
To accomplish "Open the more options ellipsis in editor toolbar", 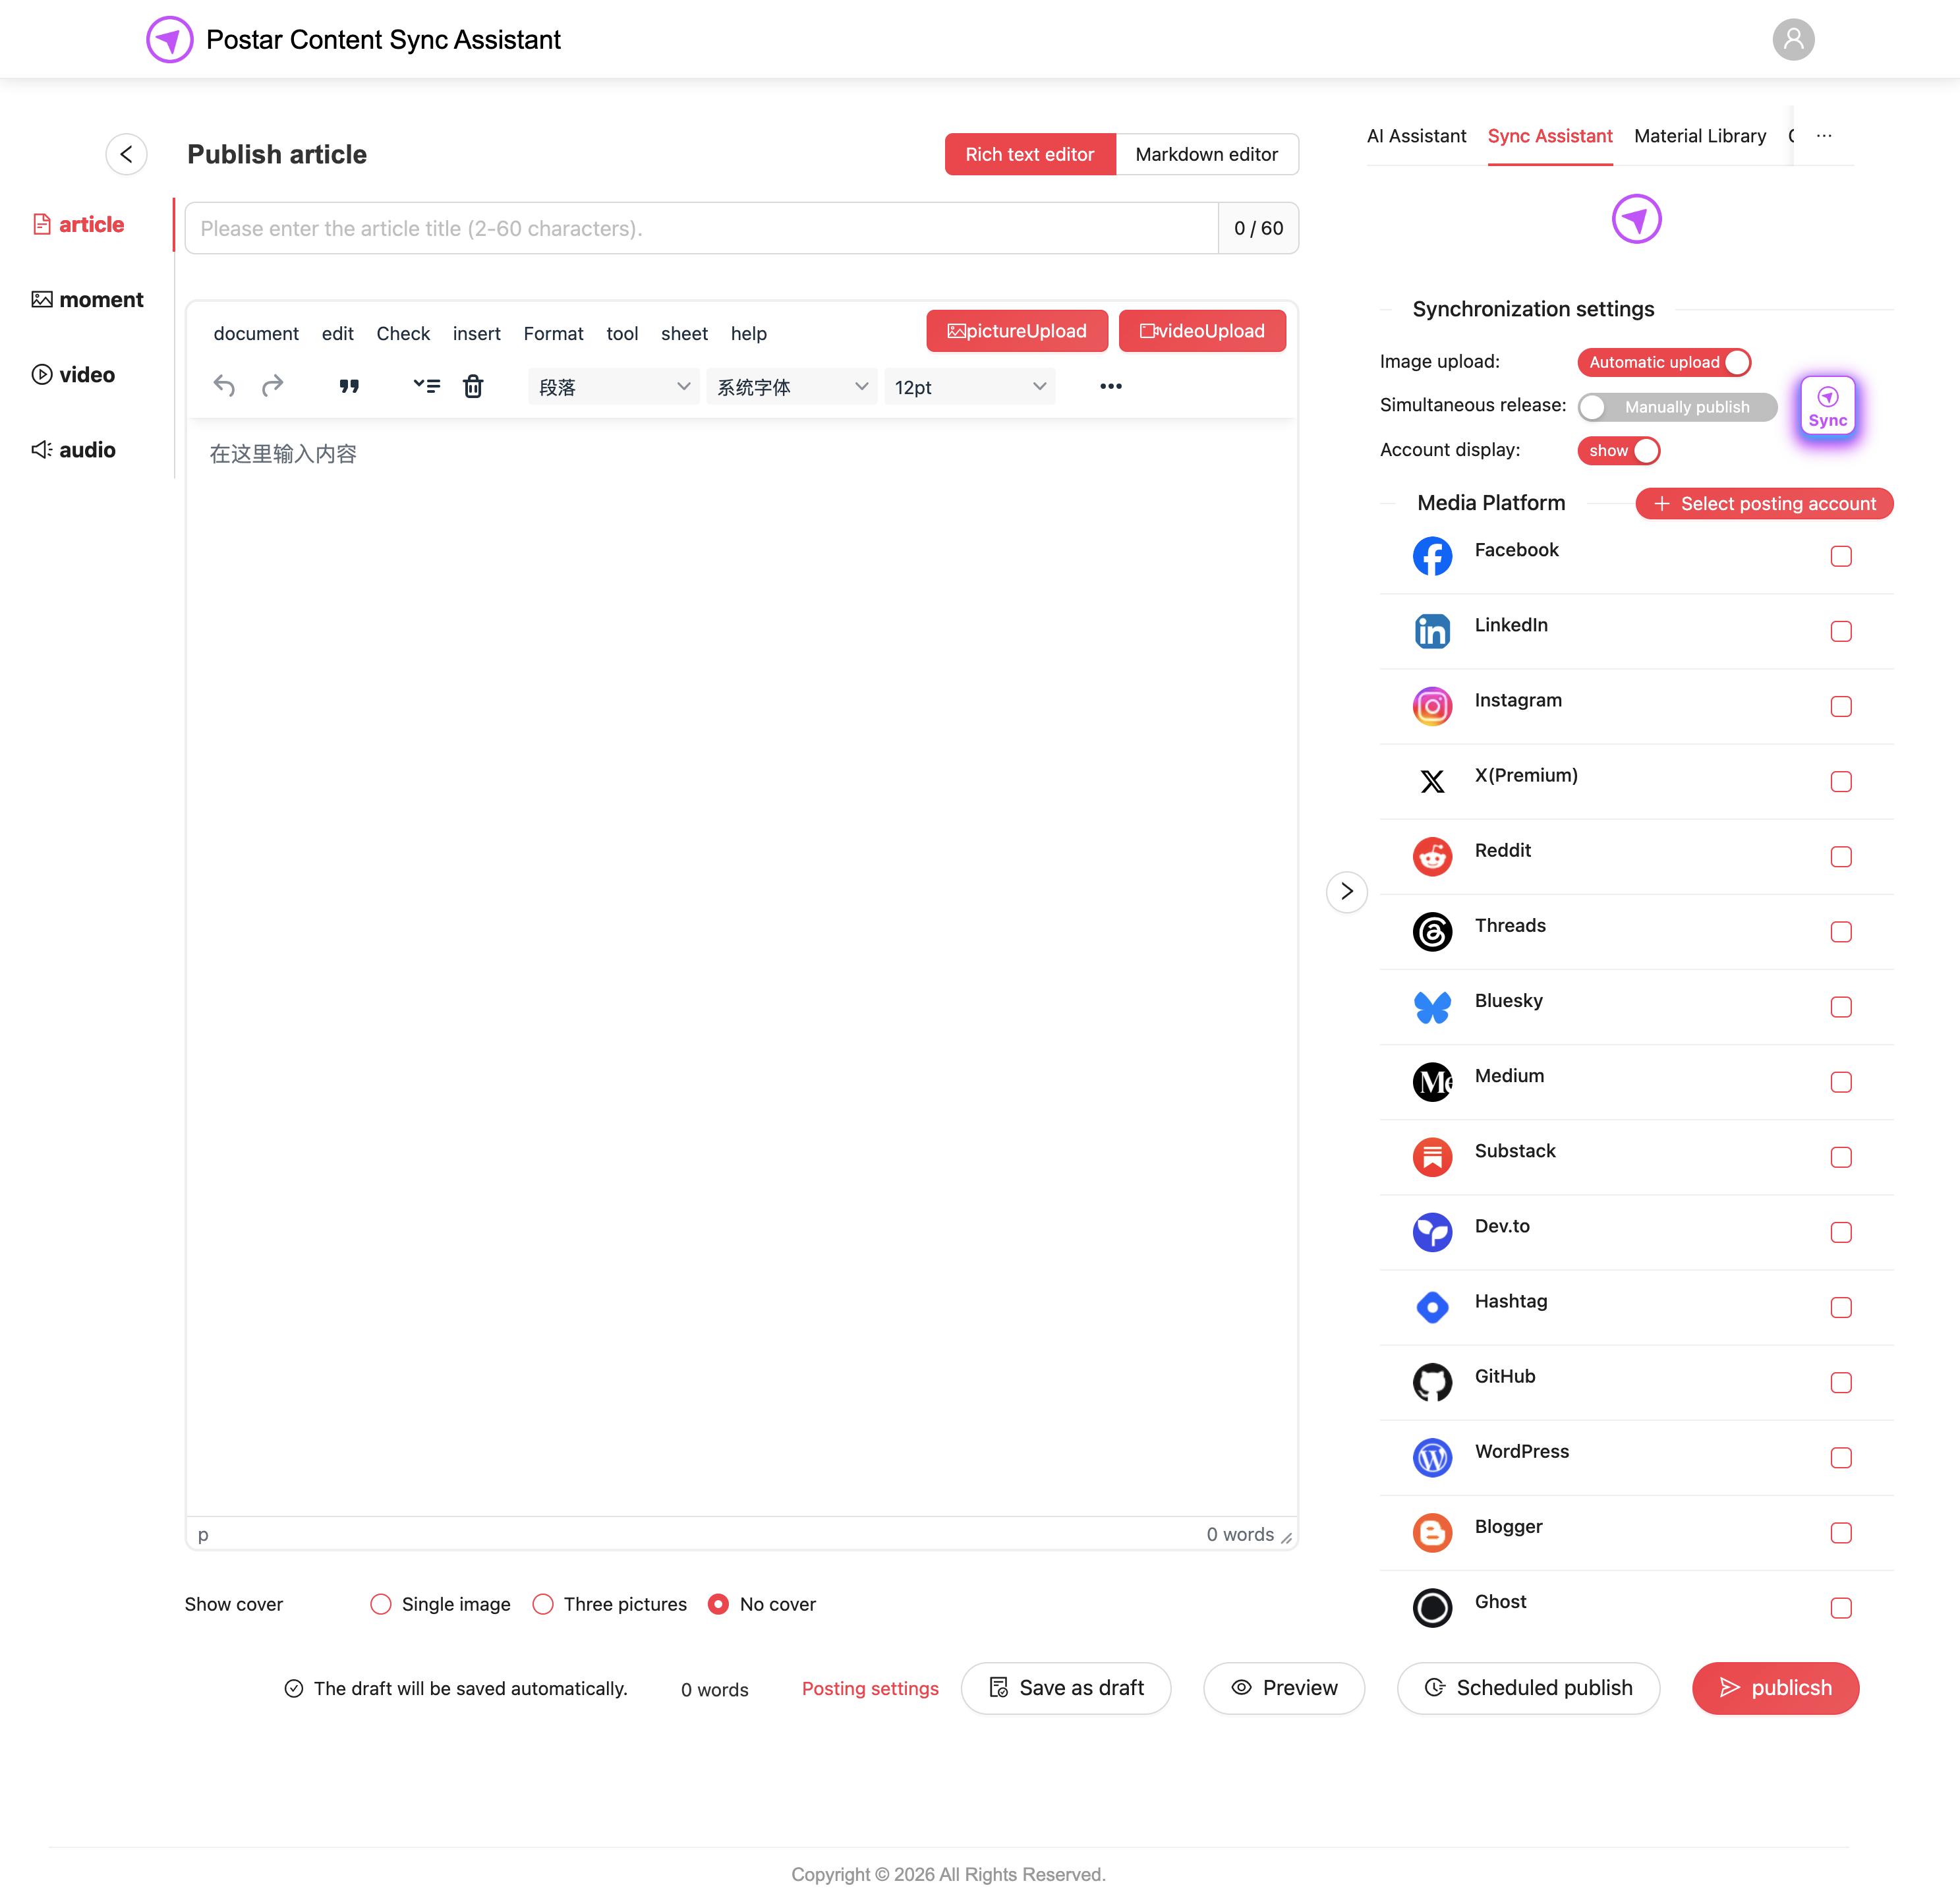I will point(1110,386).
